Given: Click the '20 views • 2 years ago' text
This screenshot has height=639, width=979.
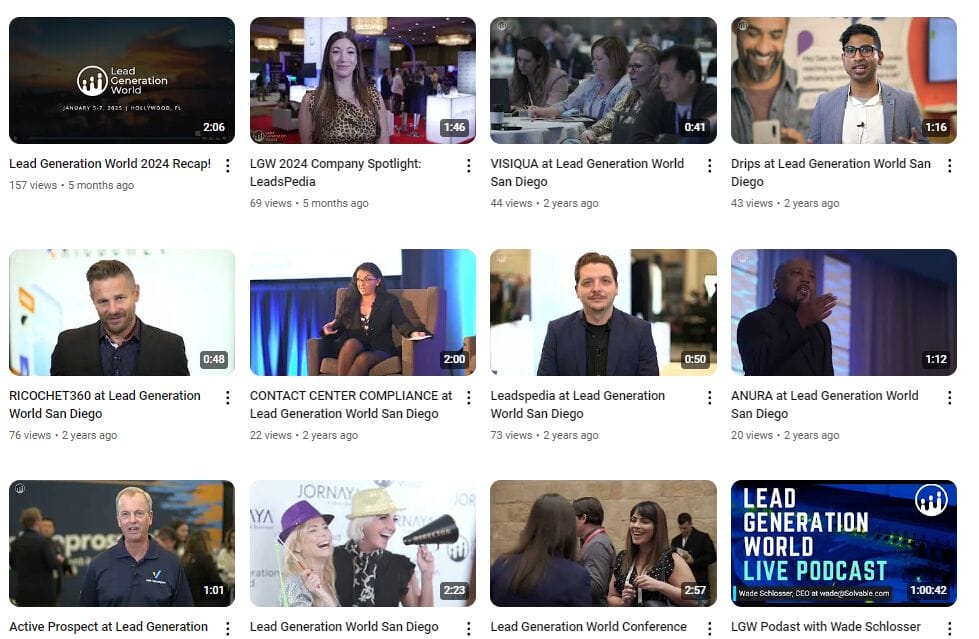Looking at the screenshot, I should click(x=785, y=435).
